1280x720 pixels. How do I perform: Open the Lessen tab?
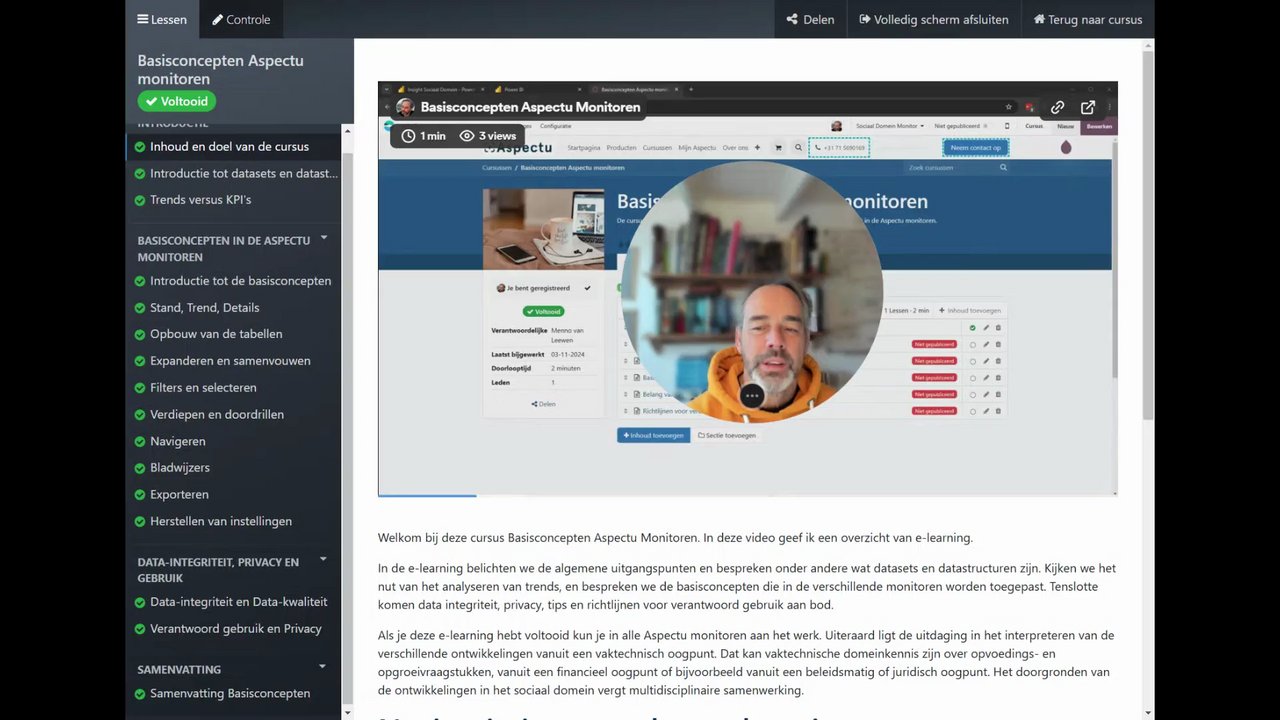coord(162,19)
